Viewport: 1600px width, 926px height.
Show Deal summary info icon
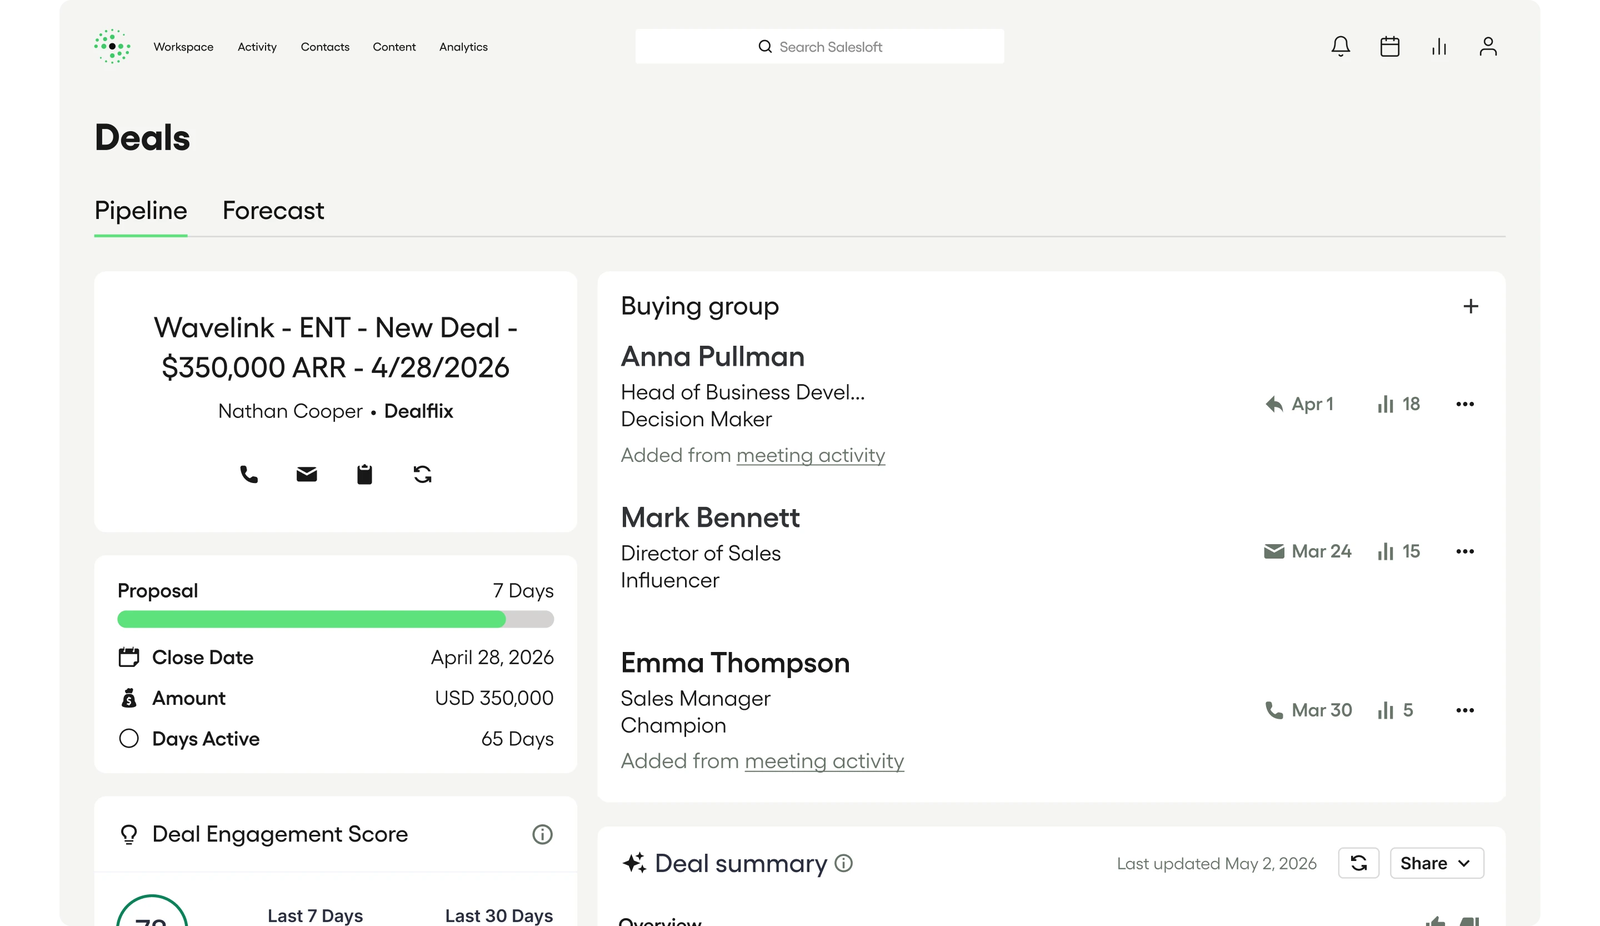pyautogui.click(x=843, y=863)
